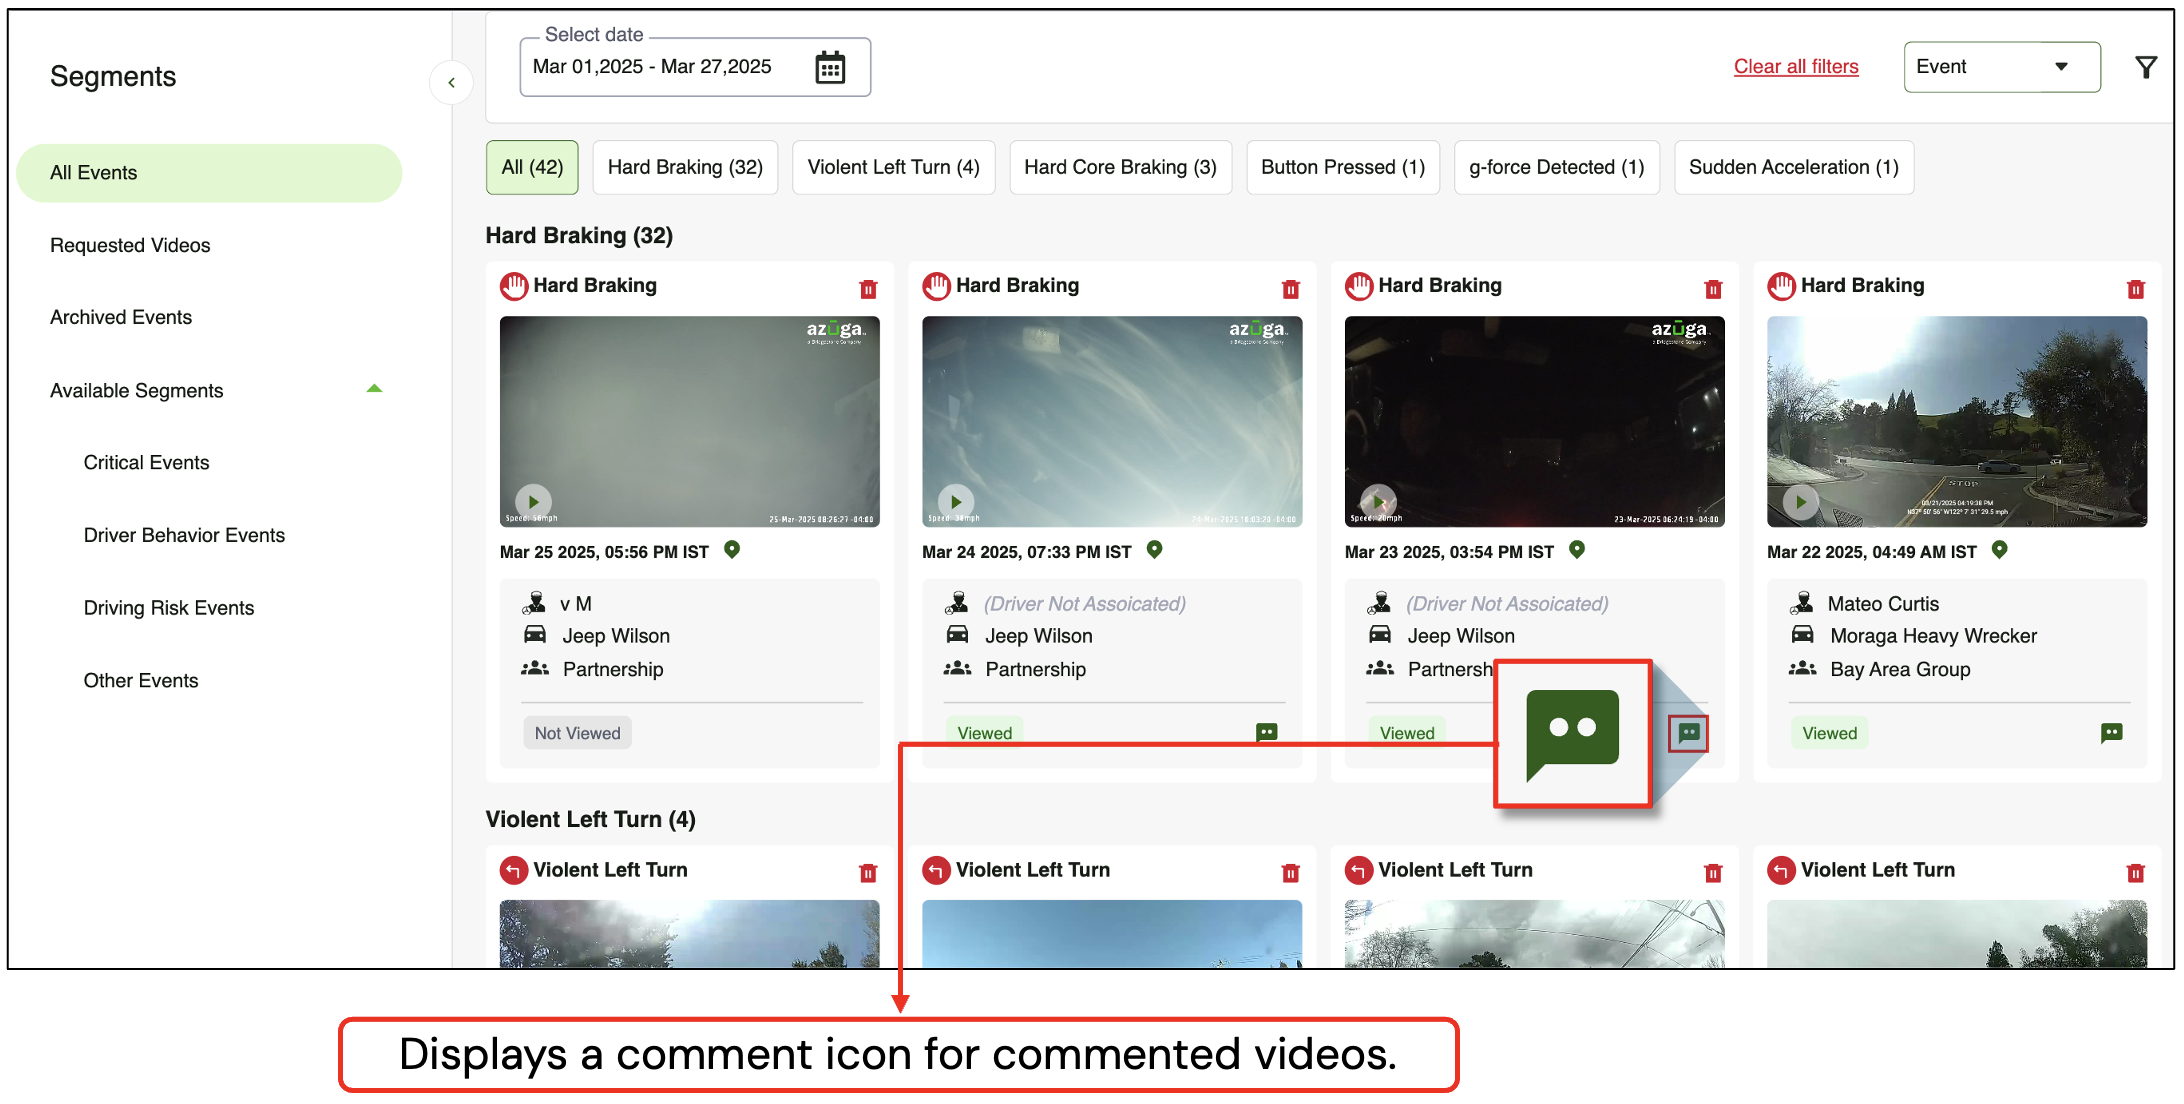Open comments on the Mar 24 event

point(1266,732)
